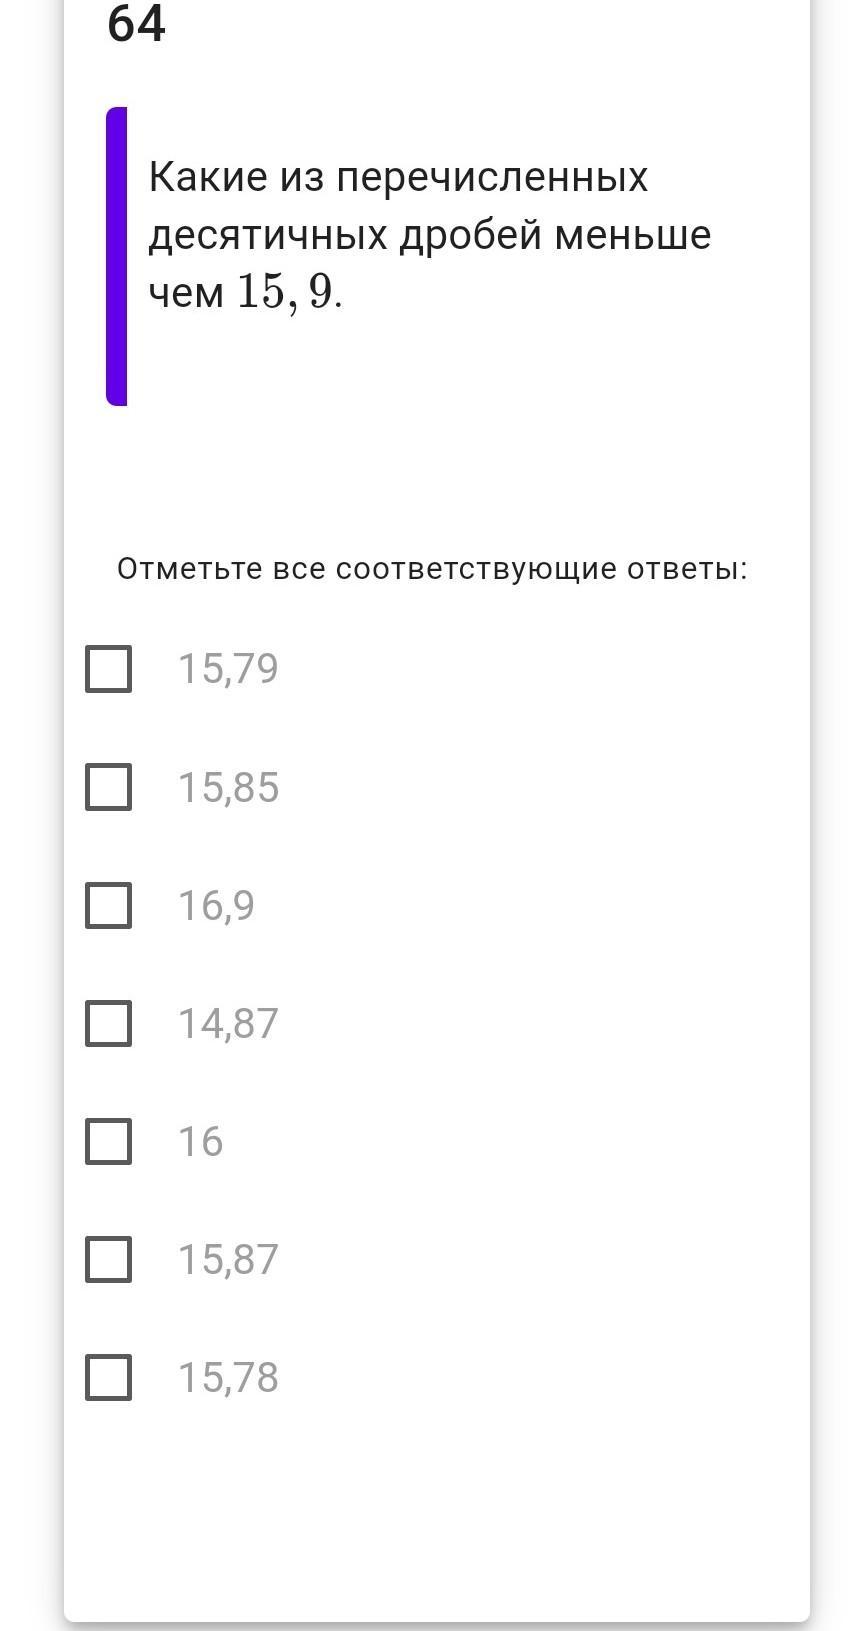Click the answer label text 15,85
Viewport: 864px width, 1631px height.
(x=228, y=787)
